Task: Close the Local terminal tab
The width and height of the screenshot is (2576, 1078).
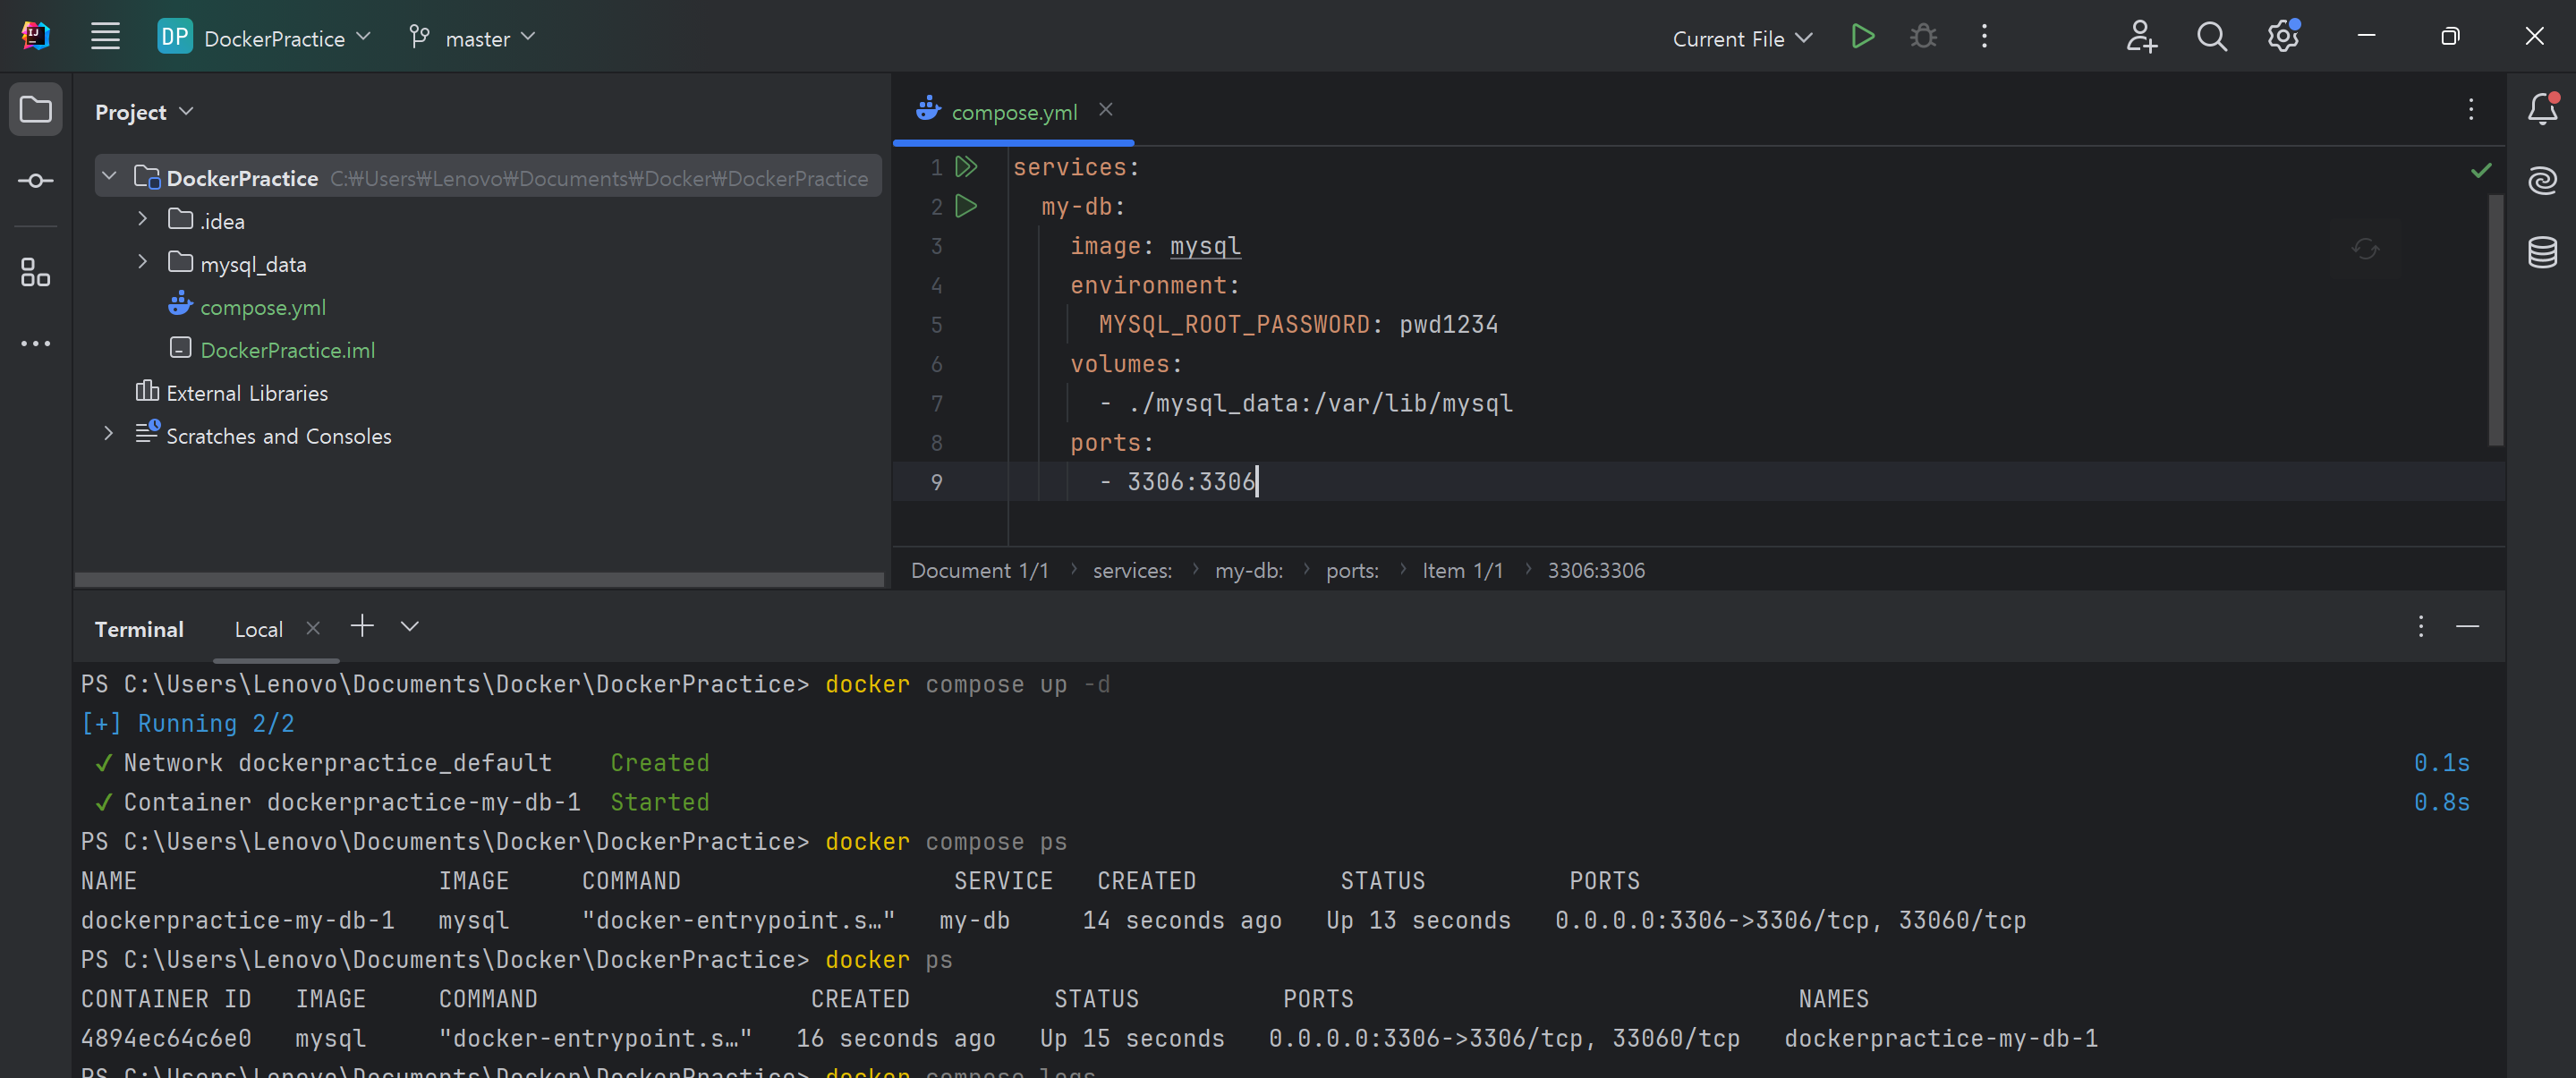Action: pos(313,628)
